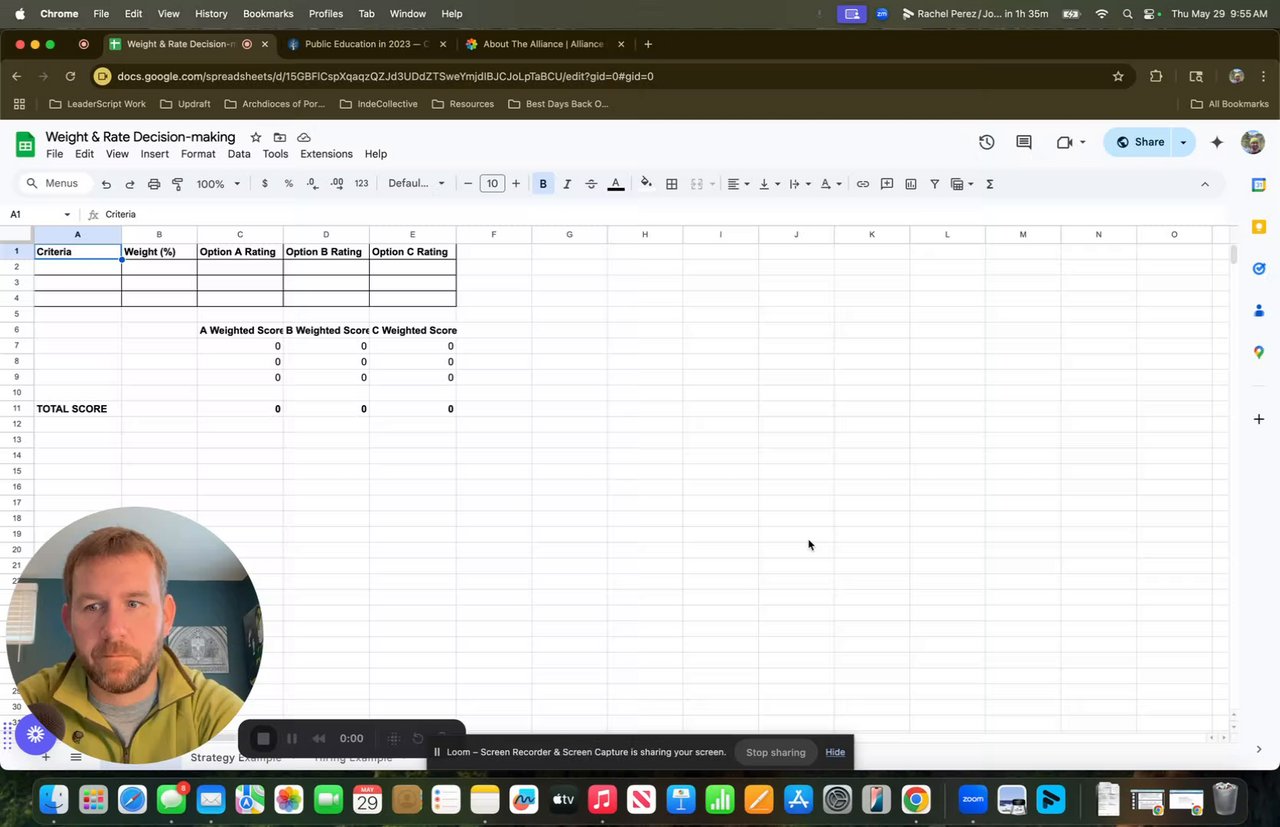1280x827 pixels.
Task: Open Google Keep side panel icon
Action: point(1259,227)
